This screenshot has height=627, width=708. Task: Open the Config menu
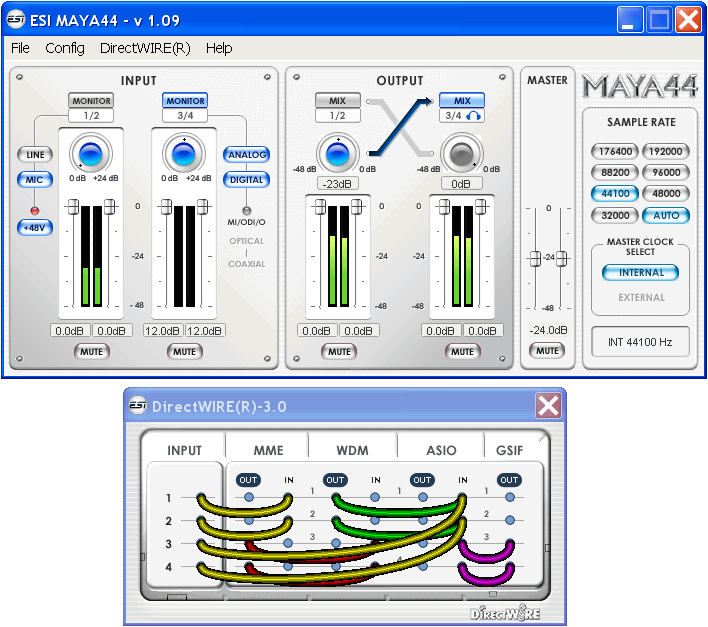[x=65, y=48]
